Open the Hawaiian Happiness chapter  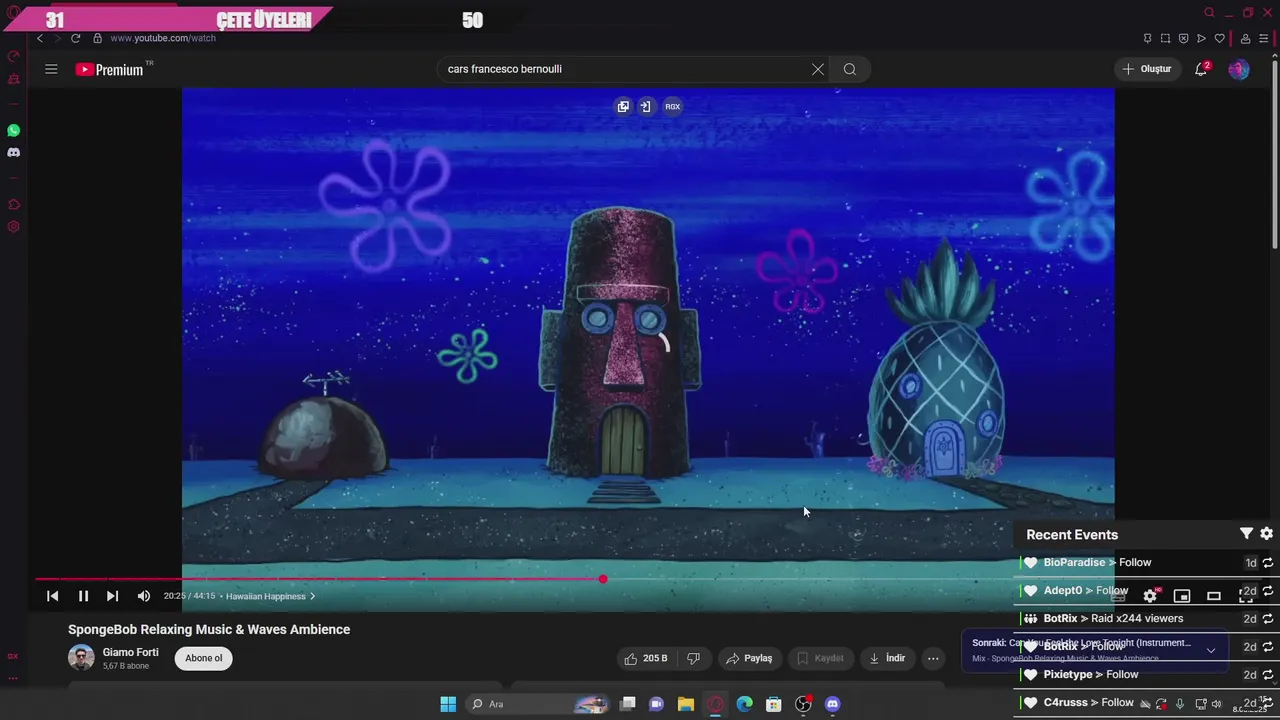tap(270, 596)
